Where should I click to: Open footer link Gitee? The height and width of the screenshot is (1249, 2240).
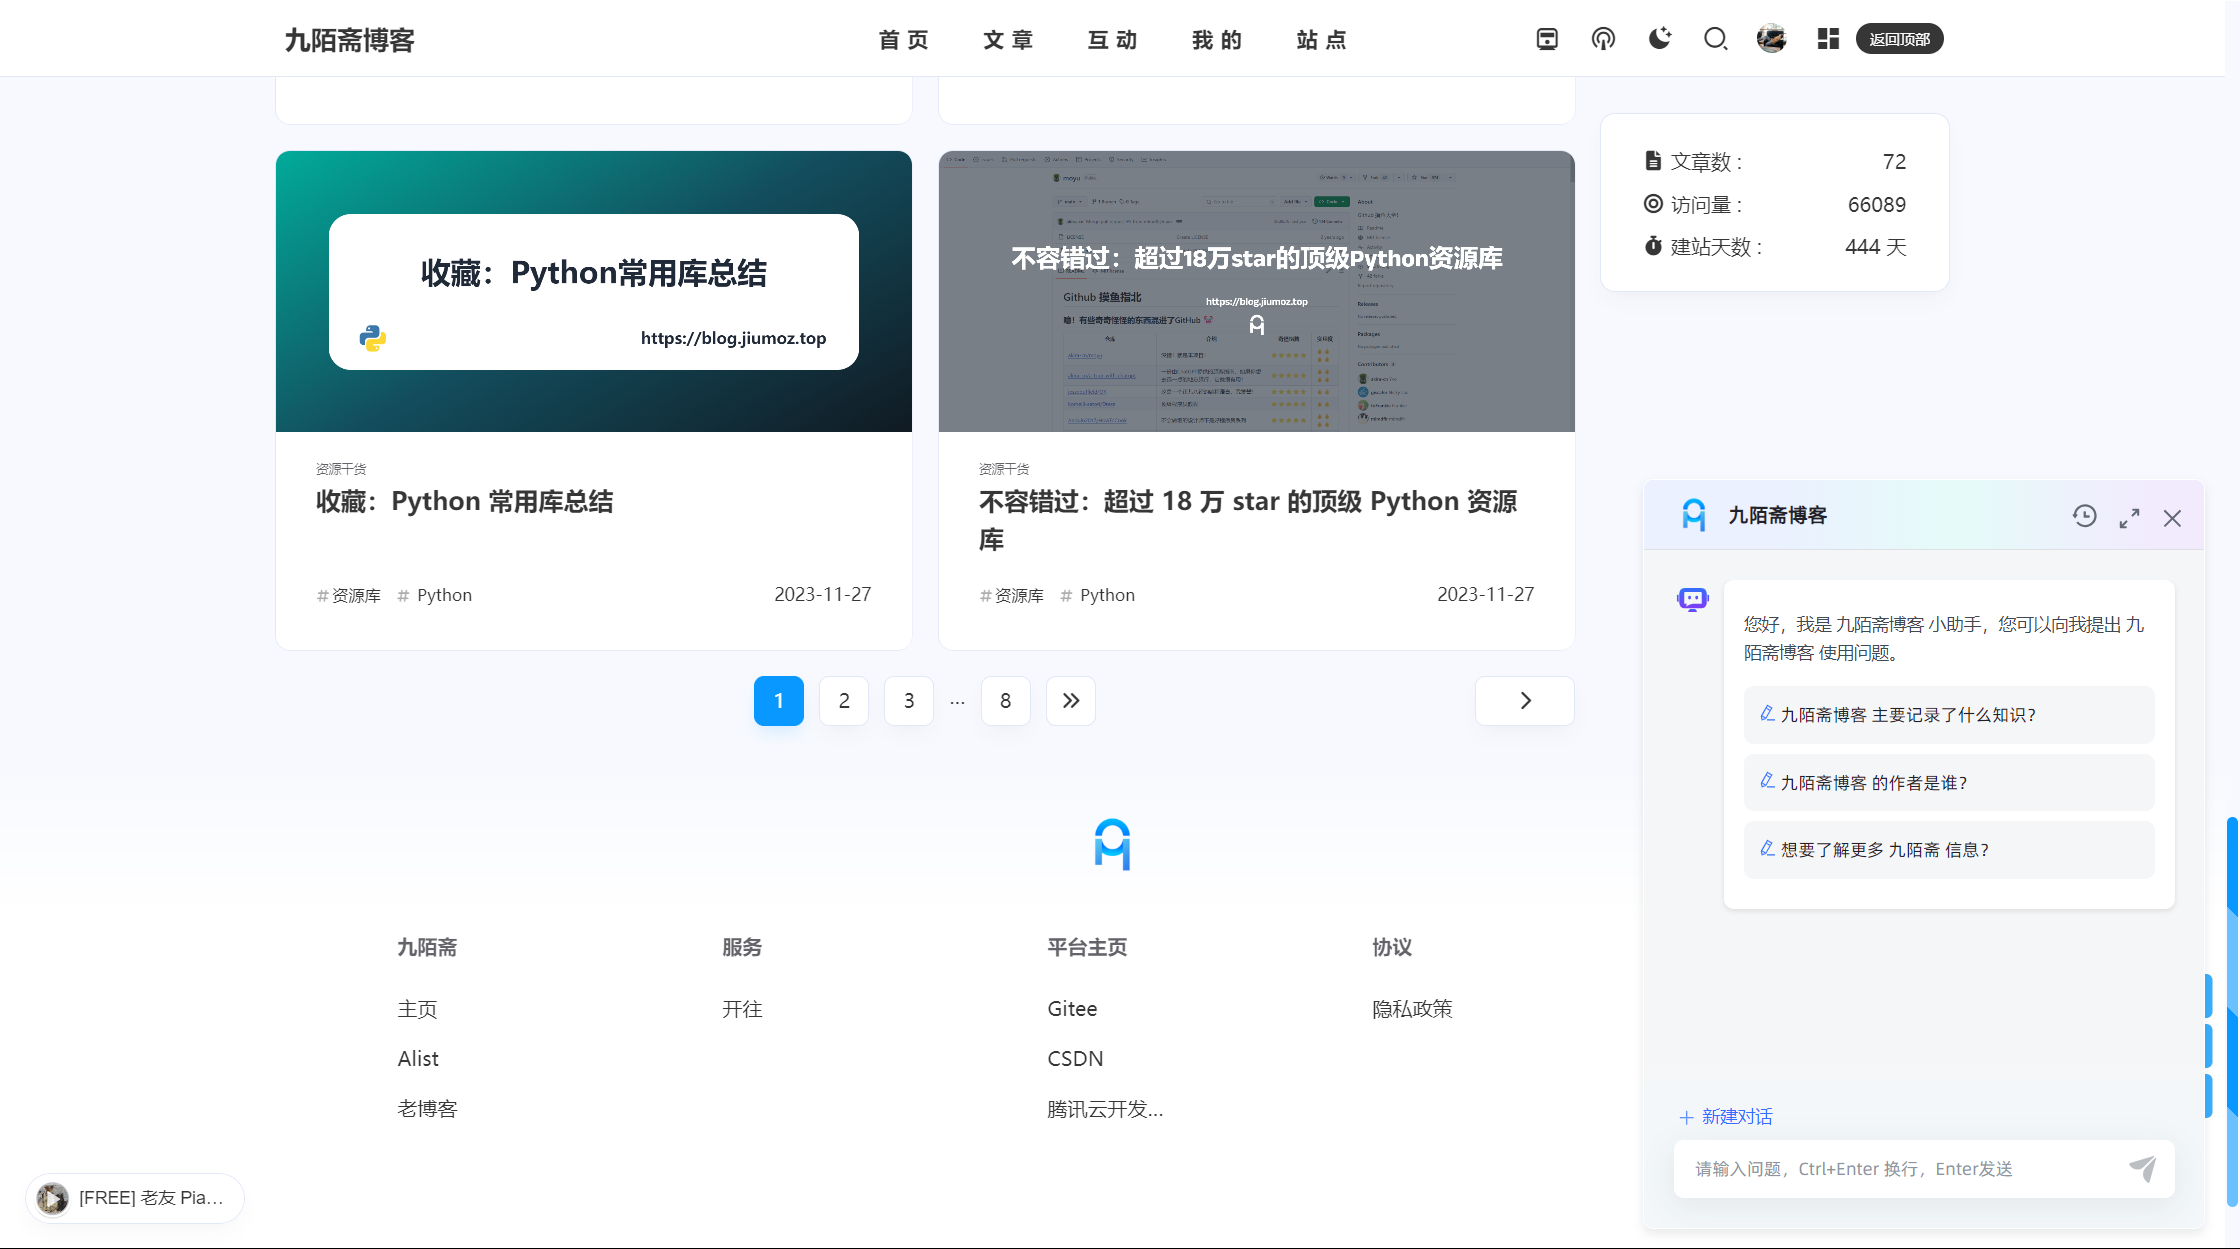click(x=1072, y=1009)
